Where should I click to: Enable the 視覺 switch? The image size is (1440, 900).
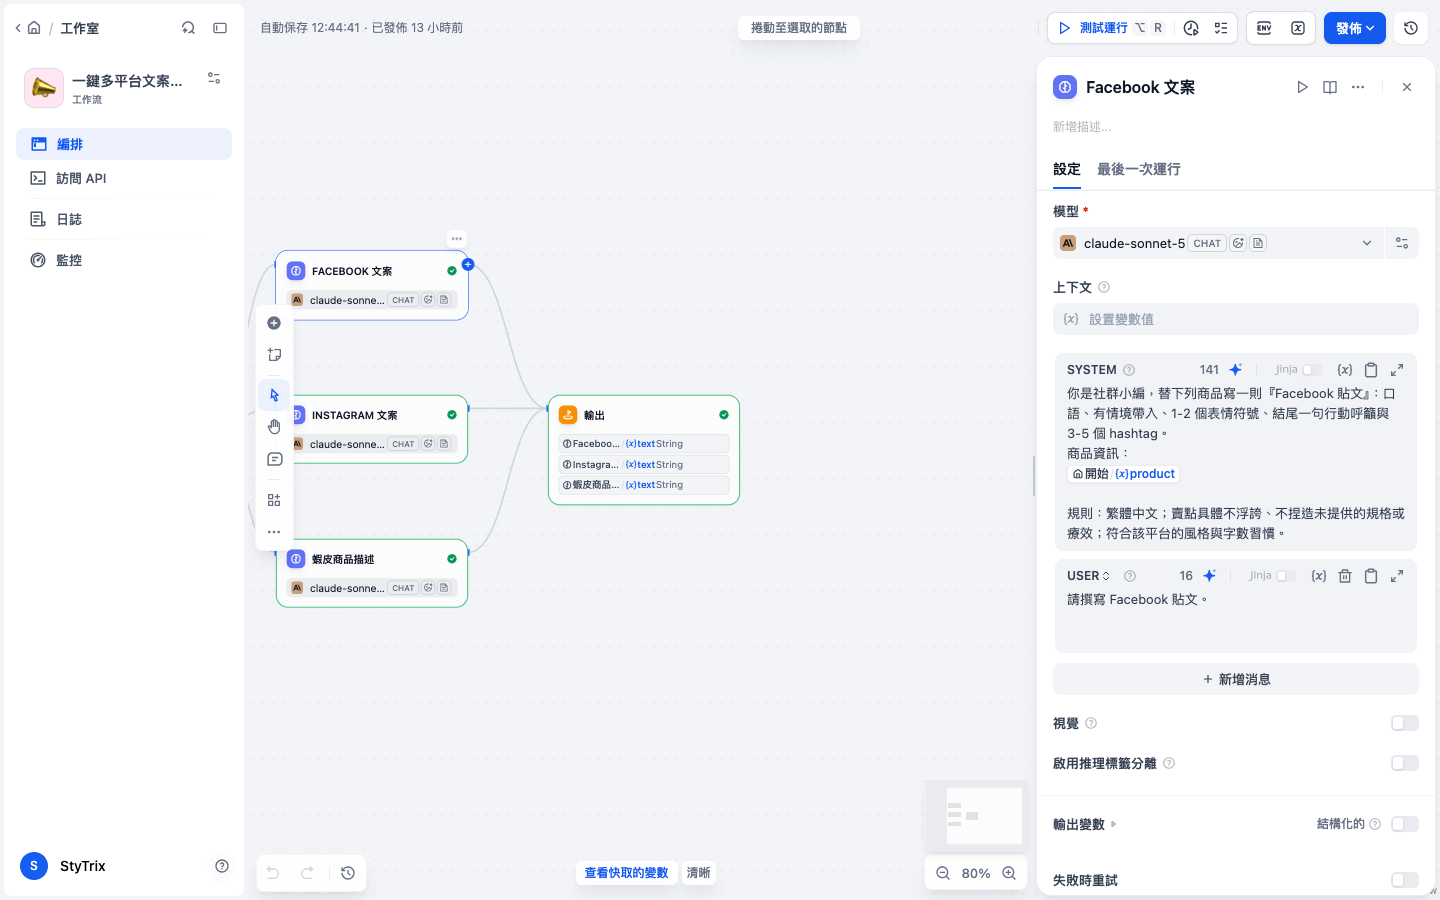(1405, 723)
